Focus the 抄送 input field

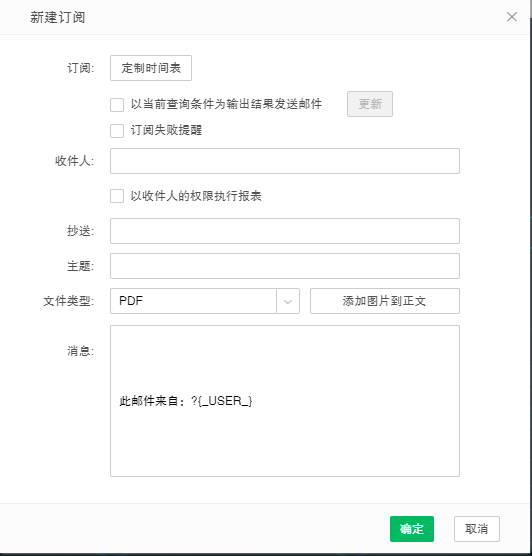coord(285,231)
